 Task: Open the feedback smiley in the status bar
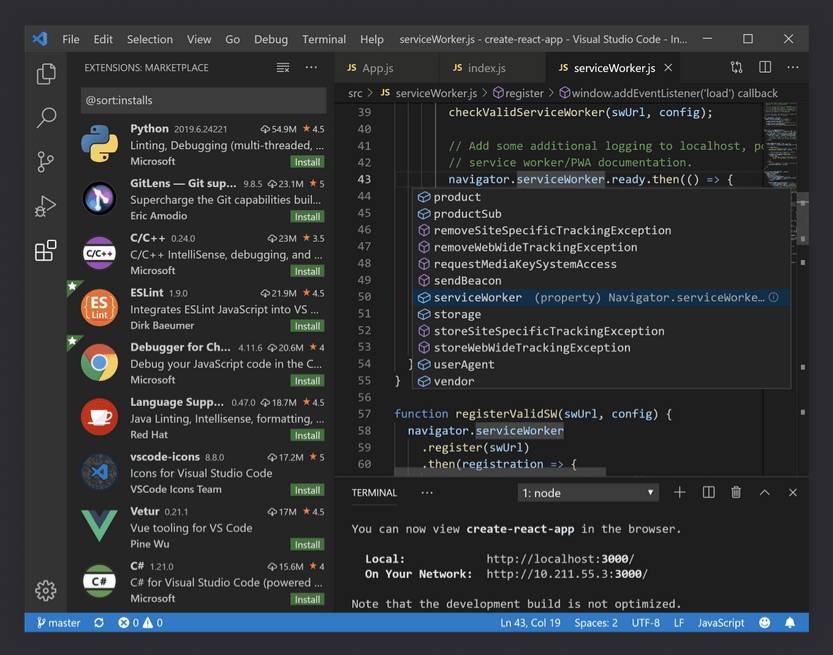(764, 622)
